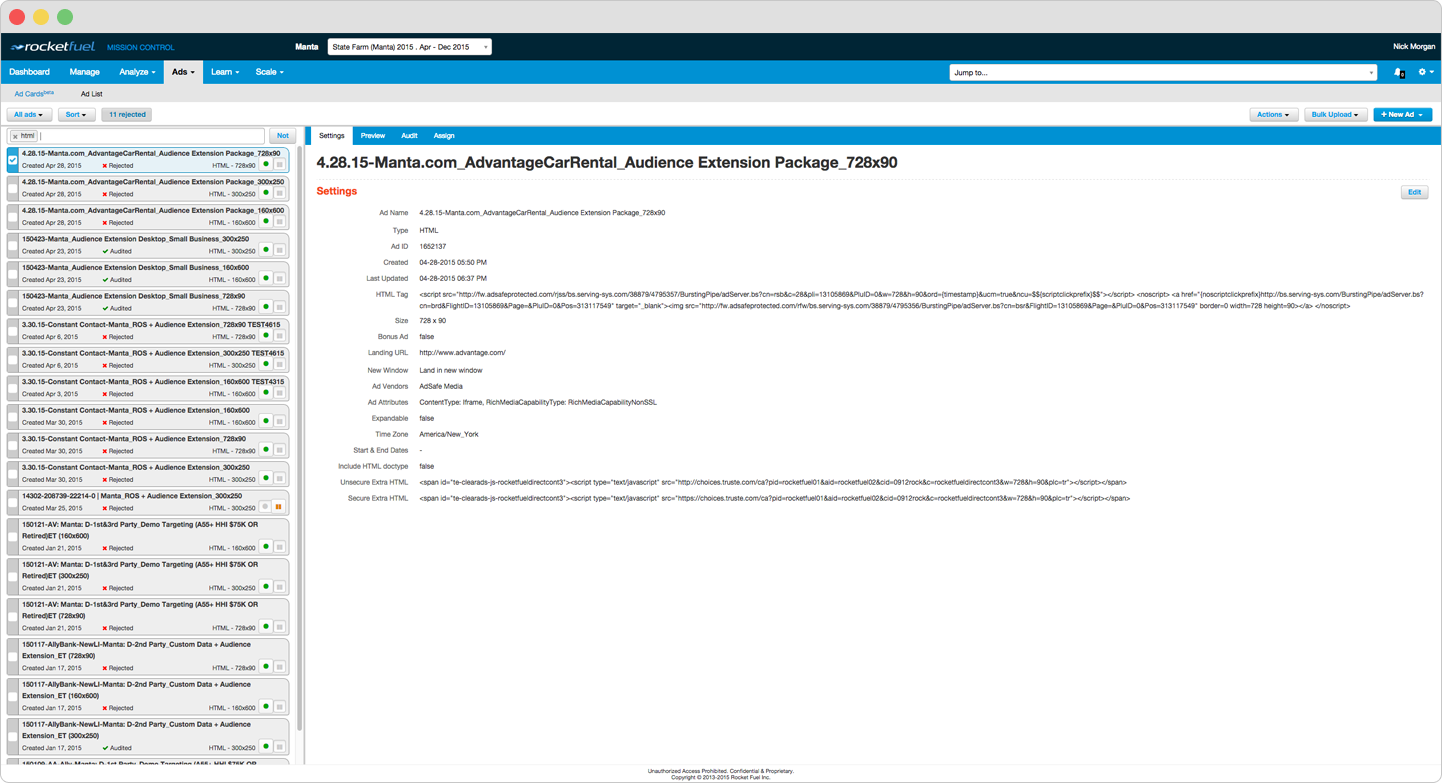Viewport: 1442px width, 783px height.
Task: Click the green status dot on AdvantageCarRental 728x90 ad
Action: coord(266,164)
